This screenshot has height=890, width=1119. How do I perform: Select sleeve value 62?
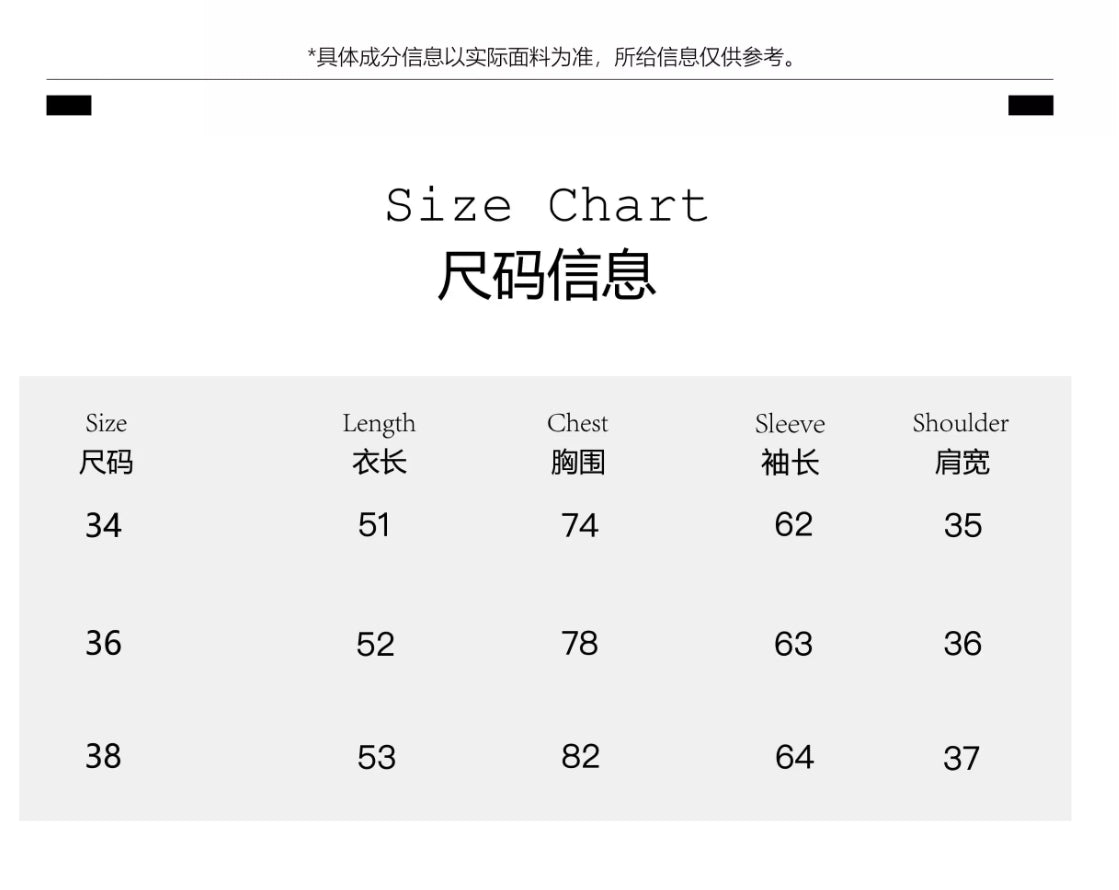coord(793,524)
